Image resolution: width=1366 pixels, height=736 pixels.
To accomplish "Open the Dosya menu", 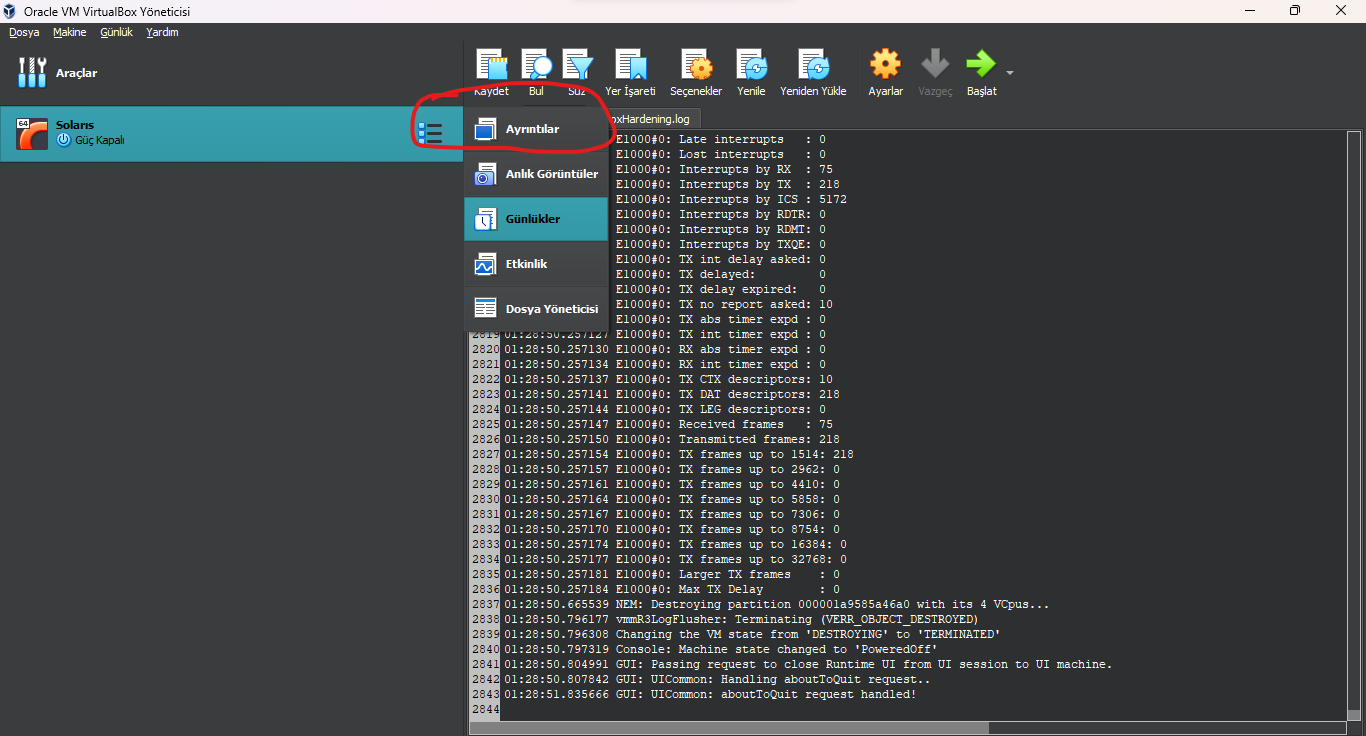I will [24, 32].
